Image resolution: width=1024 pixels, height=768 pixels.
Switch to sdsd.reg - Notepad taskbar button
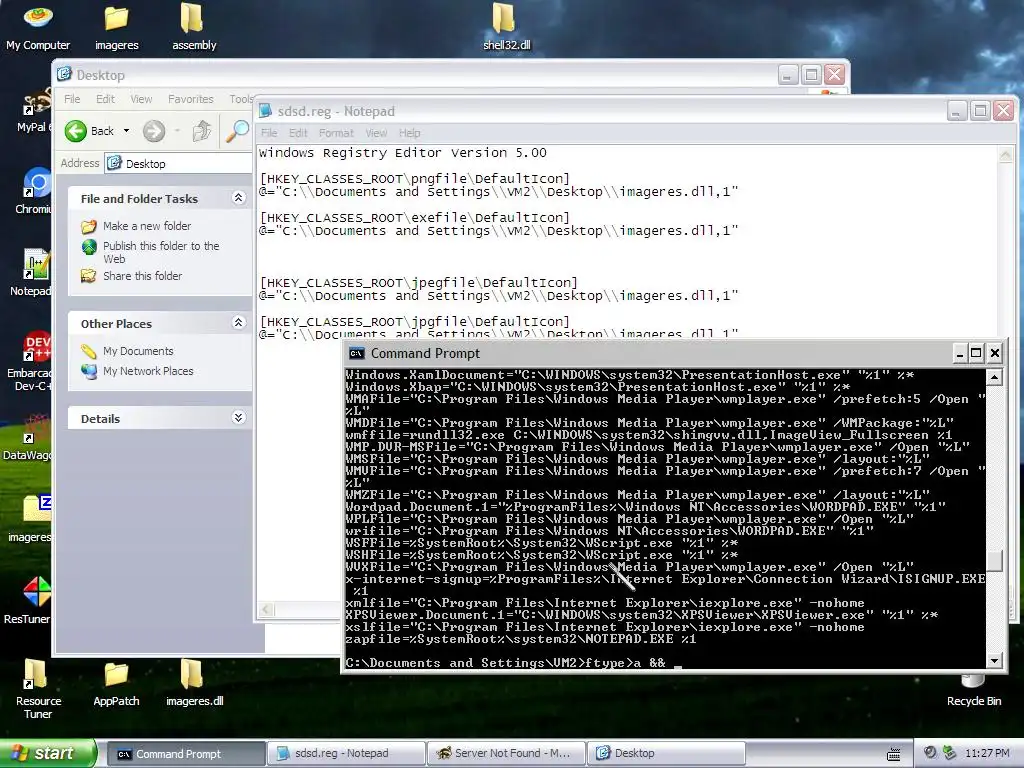[346, 754]
